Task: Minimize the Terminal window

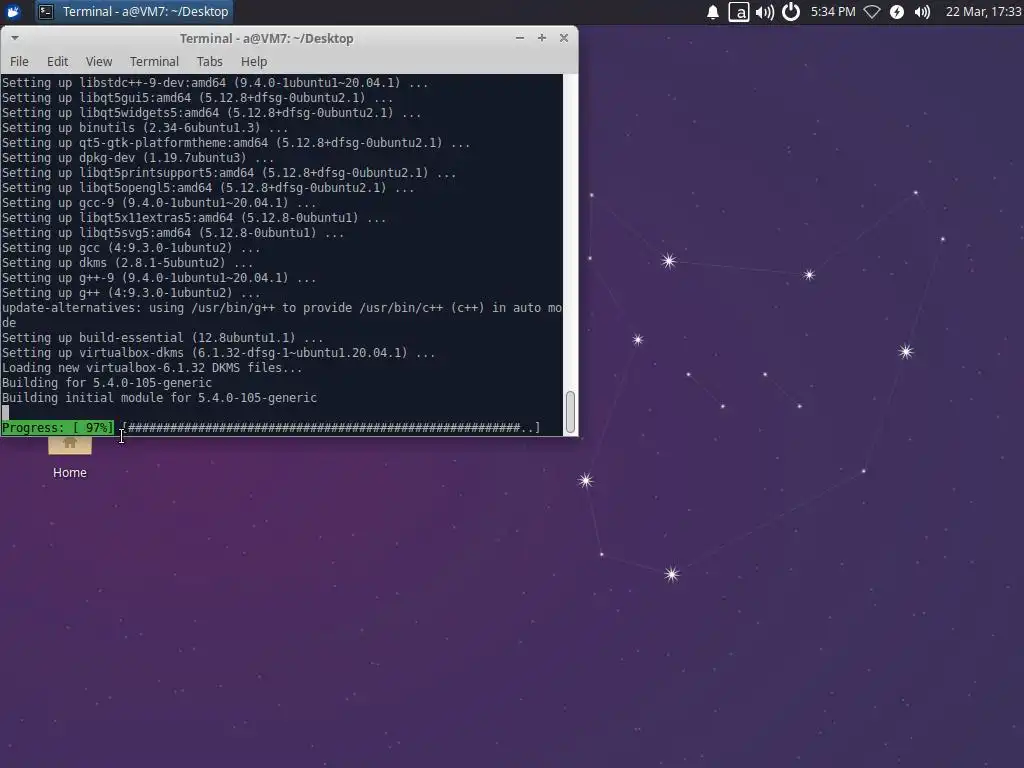Action: (x=520, y=38)
